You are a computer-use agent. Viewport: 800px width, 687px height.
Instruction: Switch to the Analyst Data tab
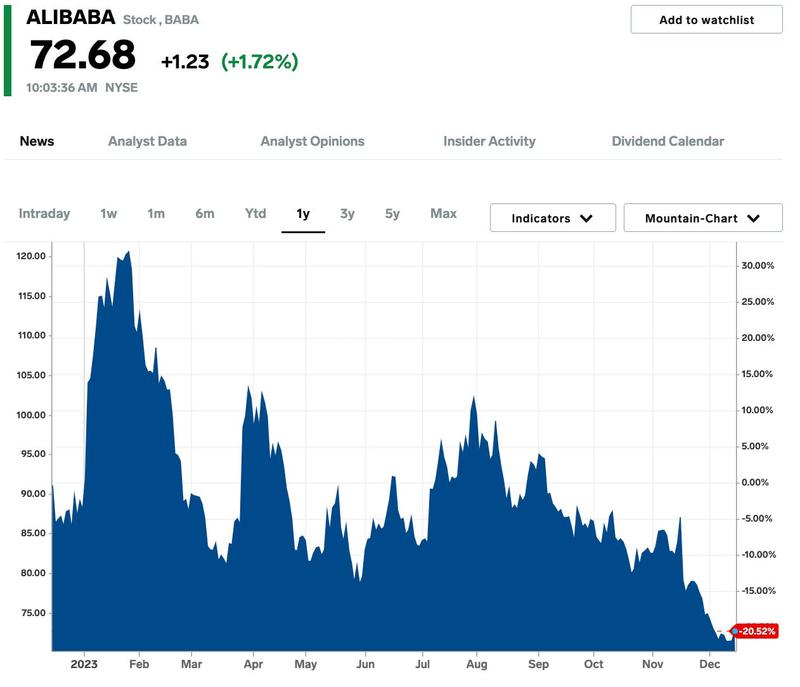coord(147,141)
